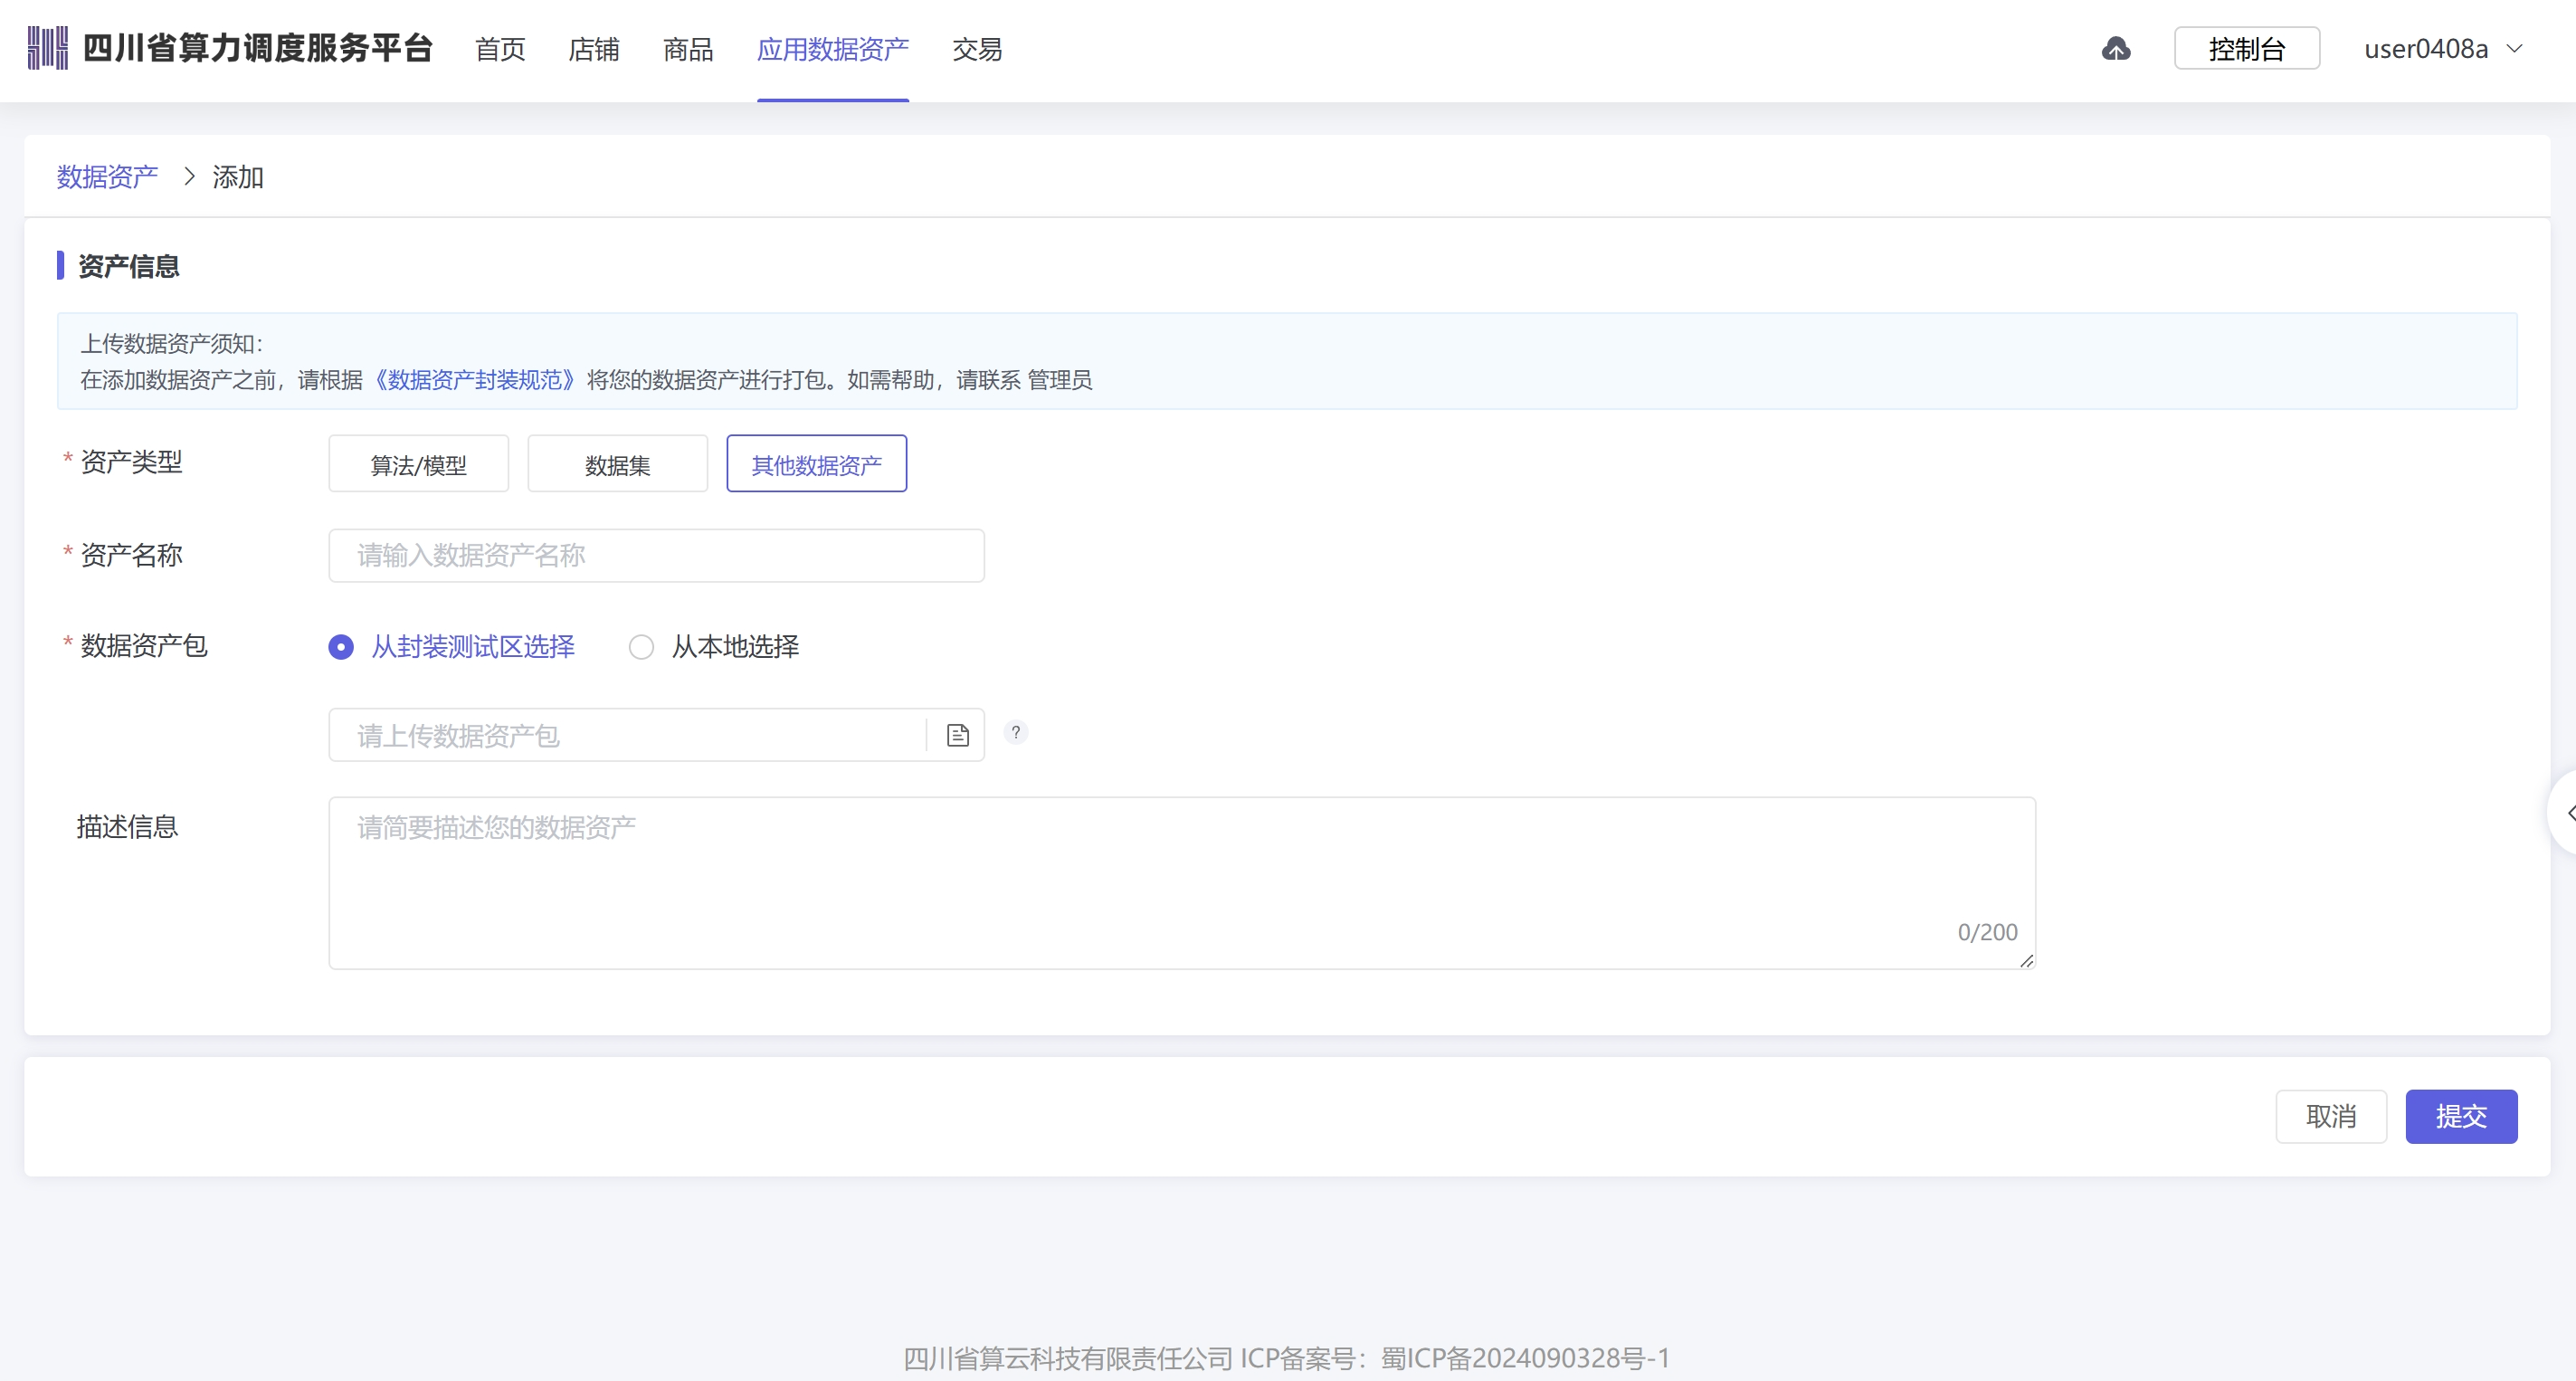Click the 提交 submit button
The image size is (2576, 1381).
click(2461, 1116)
